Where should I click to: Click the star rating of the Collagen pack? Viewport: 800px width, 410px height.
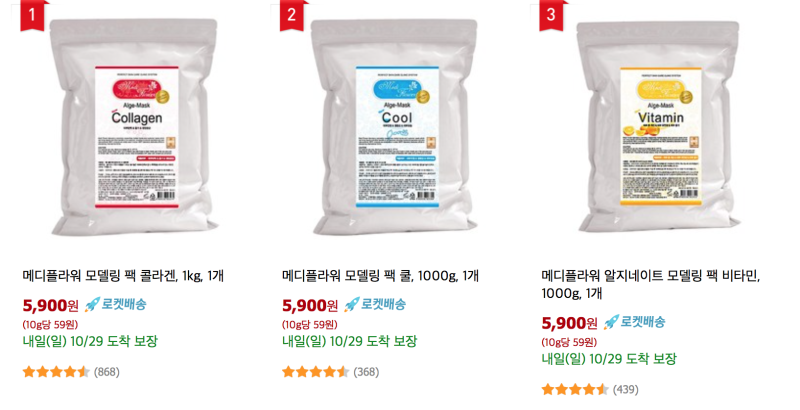(x=56, y=372)
